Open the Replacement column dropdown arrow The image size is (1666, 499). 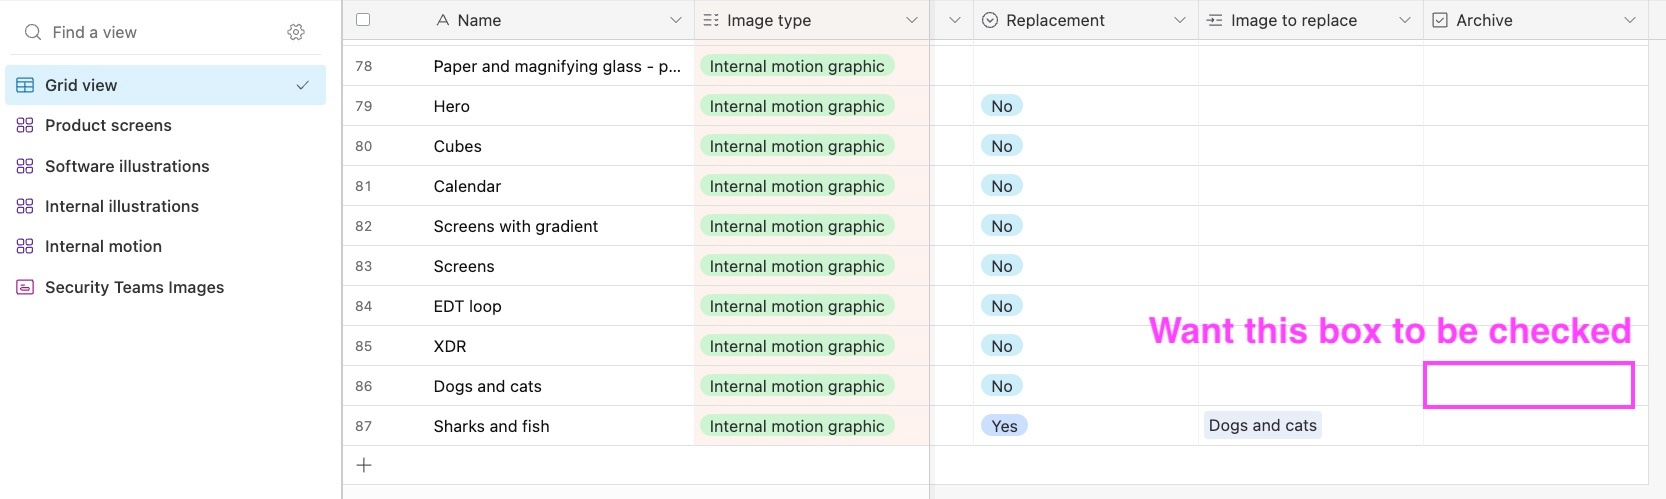pyautogui.click(x=1180, y=20)
